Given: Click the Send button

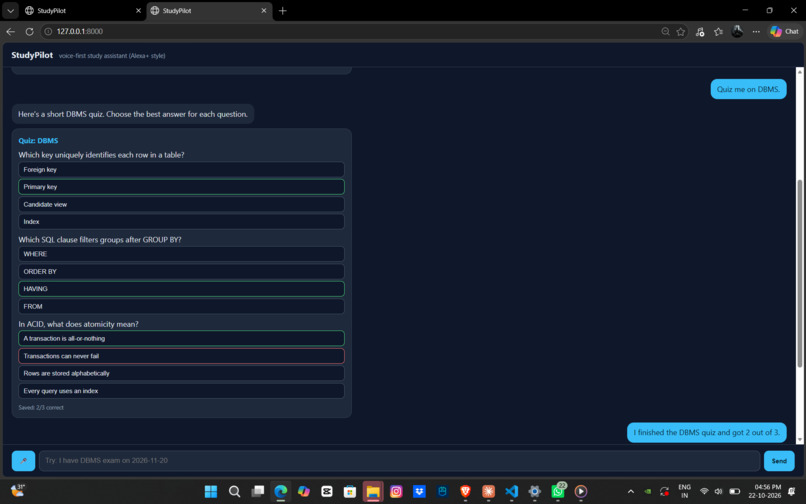Looking at the screenshot, I should pos(779,460).
